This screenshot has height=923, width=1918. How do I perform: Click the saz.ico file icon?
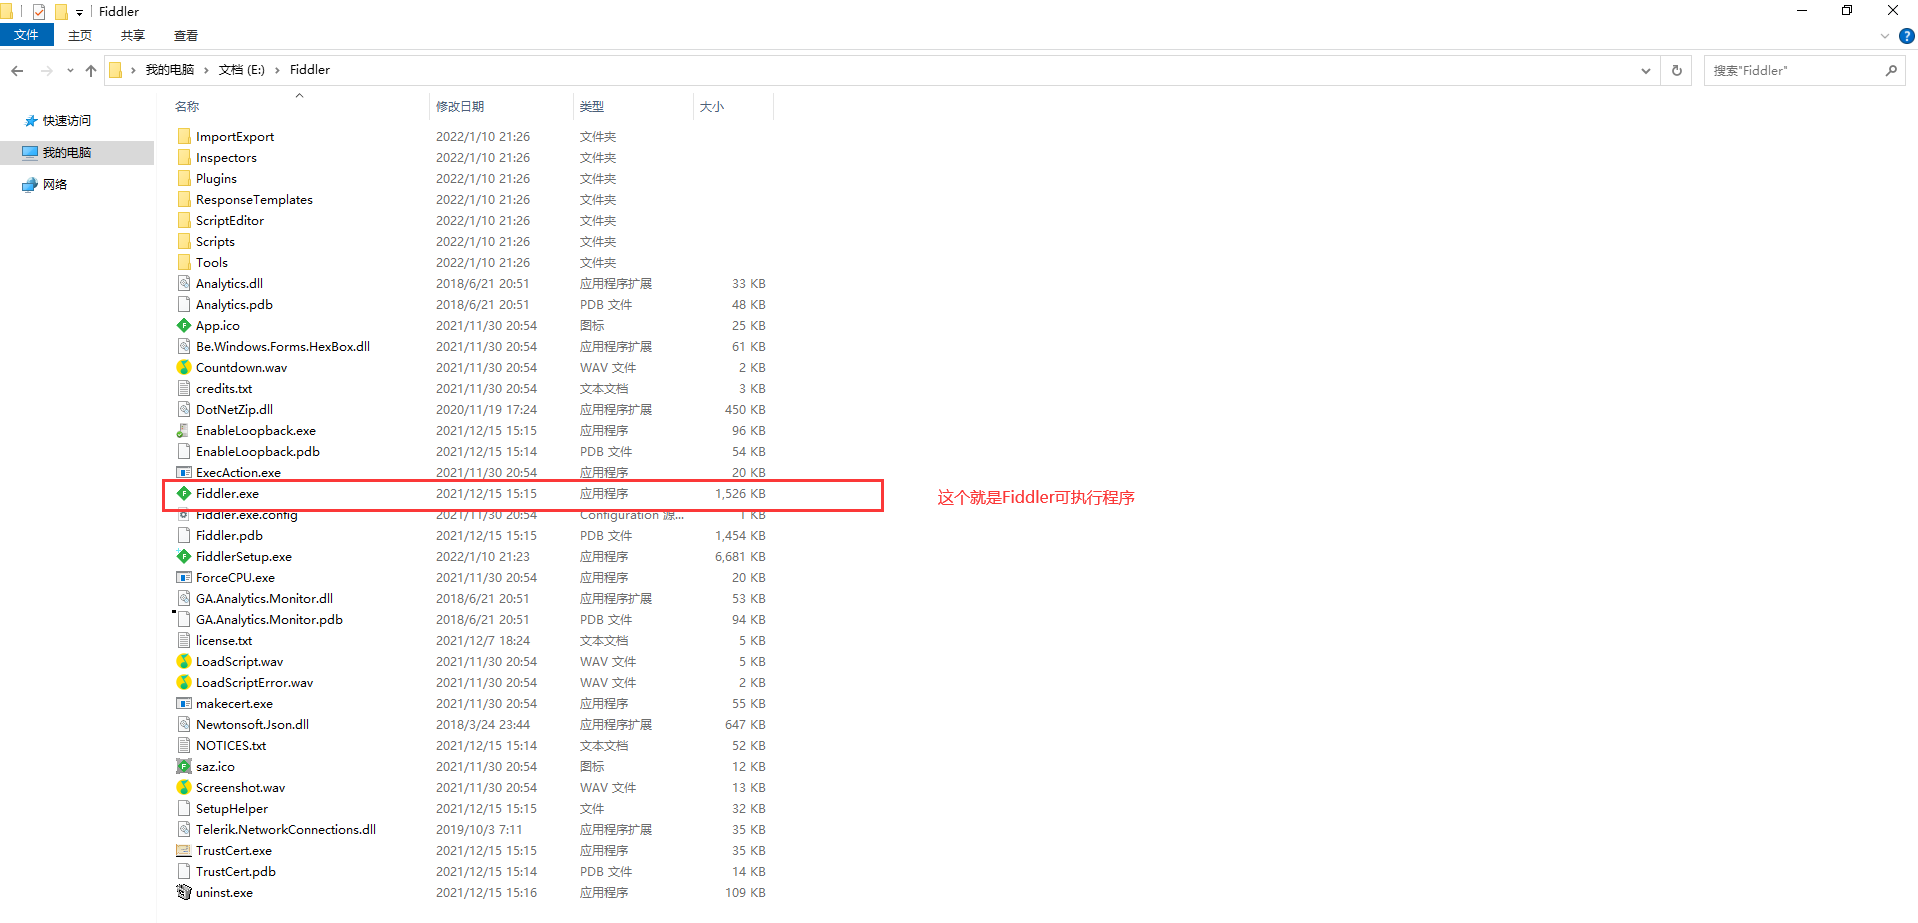(184, 766)
